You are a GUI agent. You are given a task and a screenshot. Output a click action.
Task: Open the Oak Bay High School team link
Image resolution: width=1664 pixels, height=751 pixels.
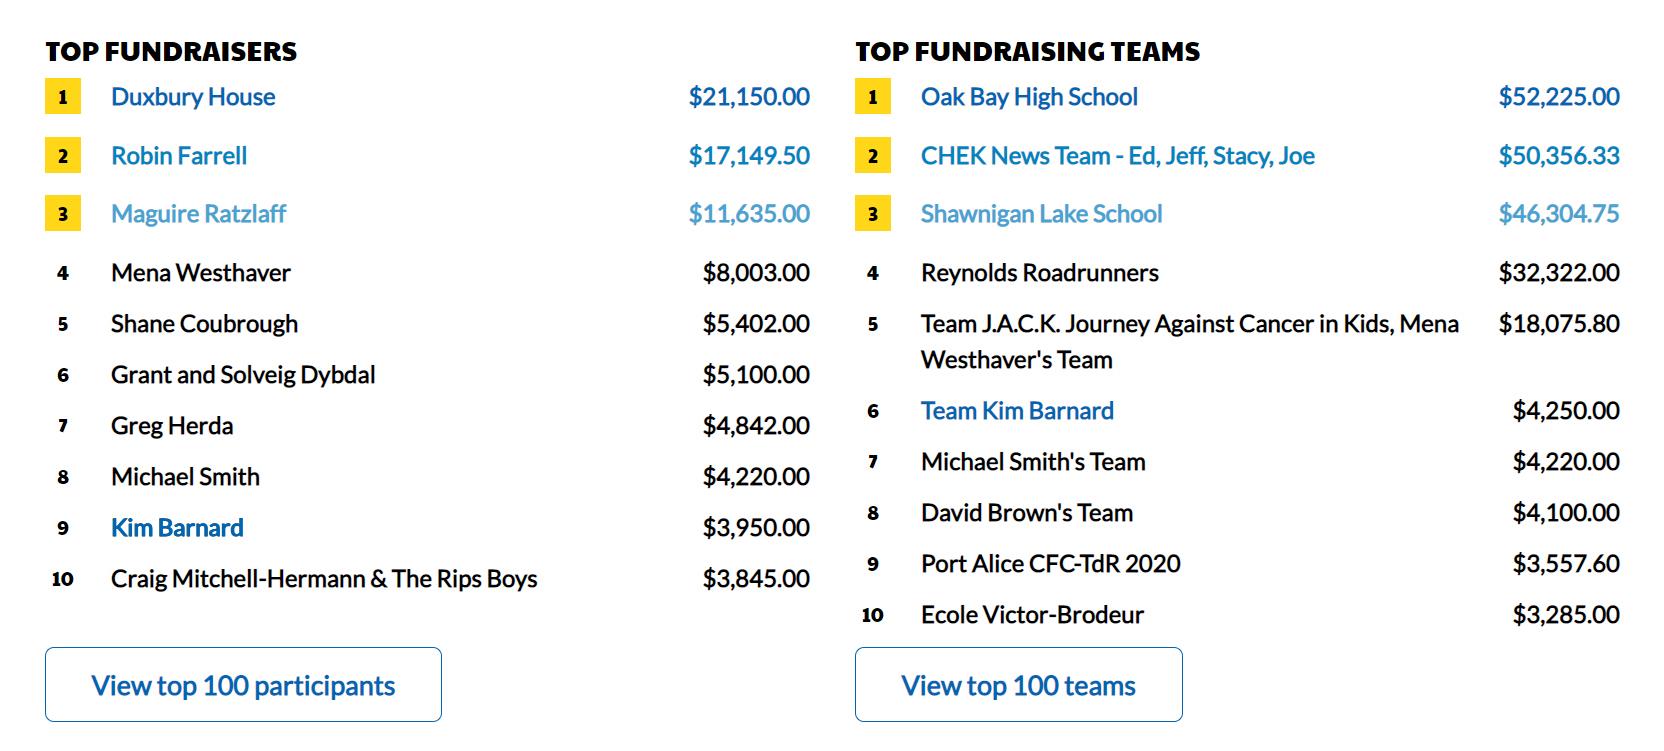coord(1029,97)
